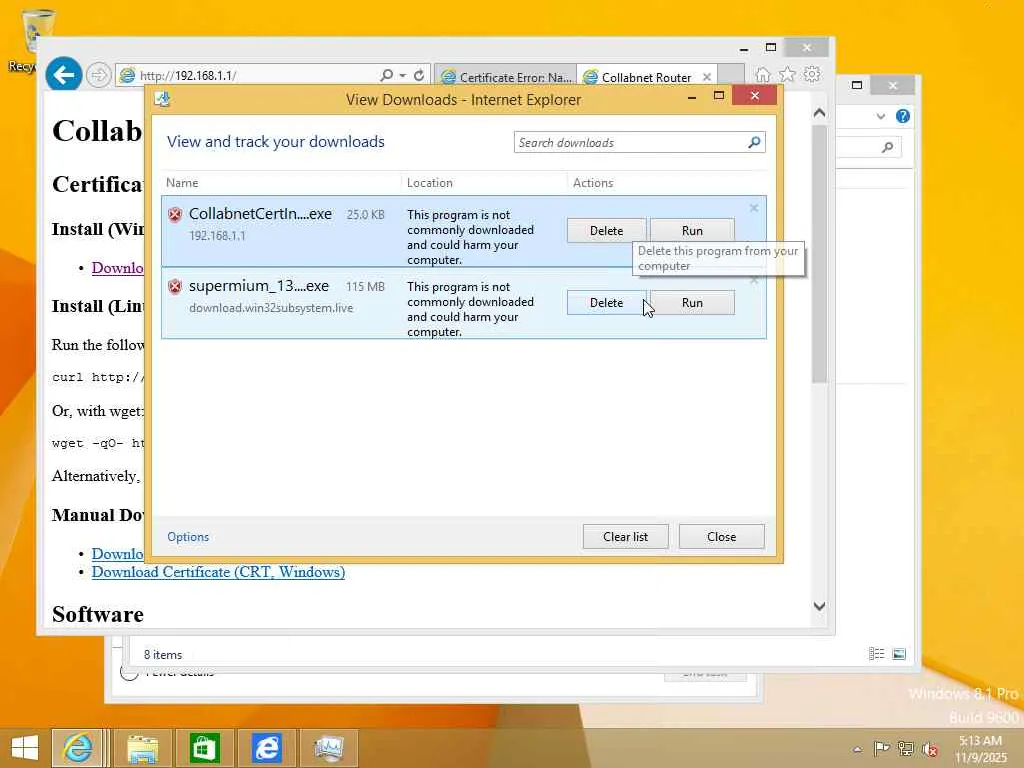
Task: Click Close button in downloads dialog
Action: 722,536
